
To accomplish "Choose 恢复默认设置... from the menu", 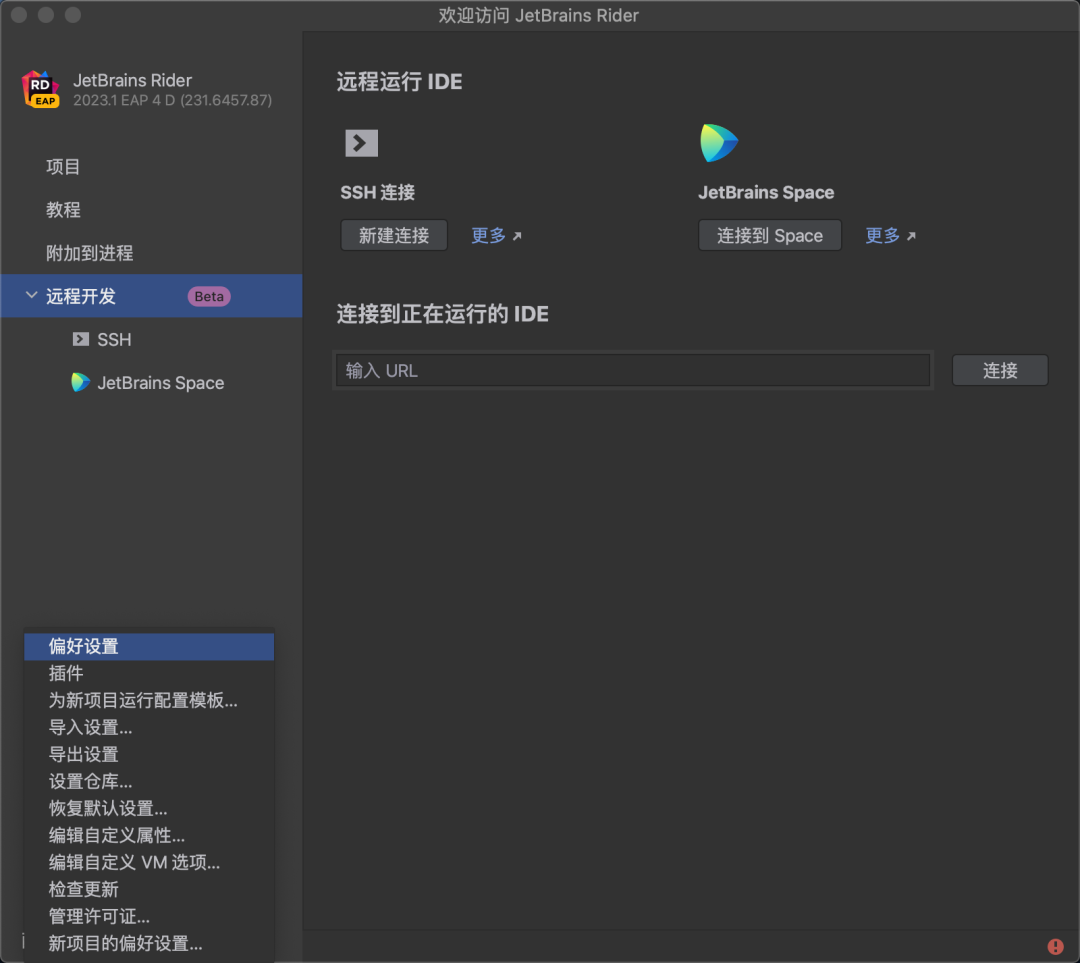I will tap(149, 809).
